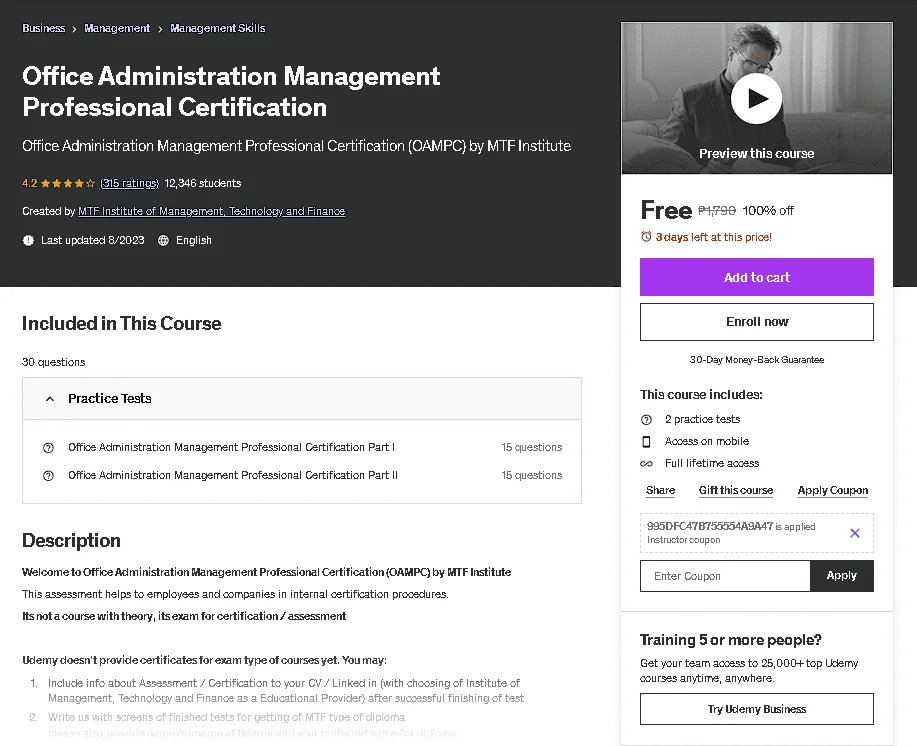Click the Description heading
Image resolution: width=917 pixels, height=746 pixels.
(71, 540)
